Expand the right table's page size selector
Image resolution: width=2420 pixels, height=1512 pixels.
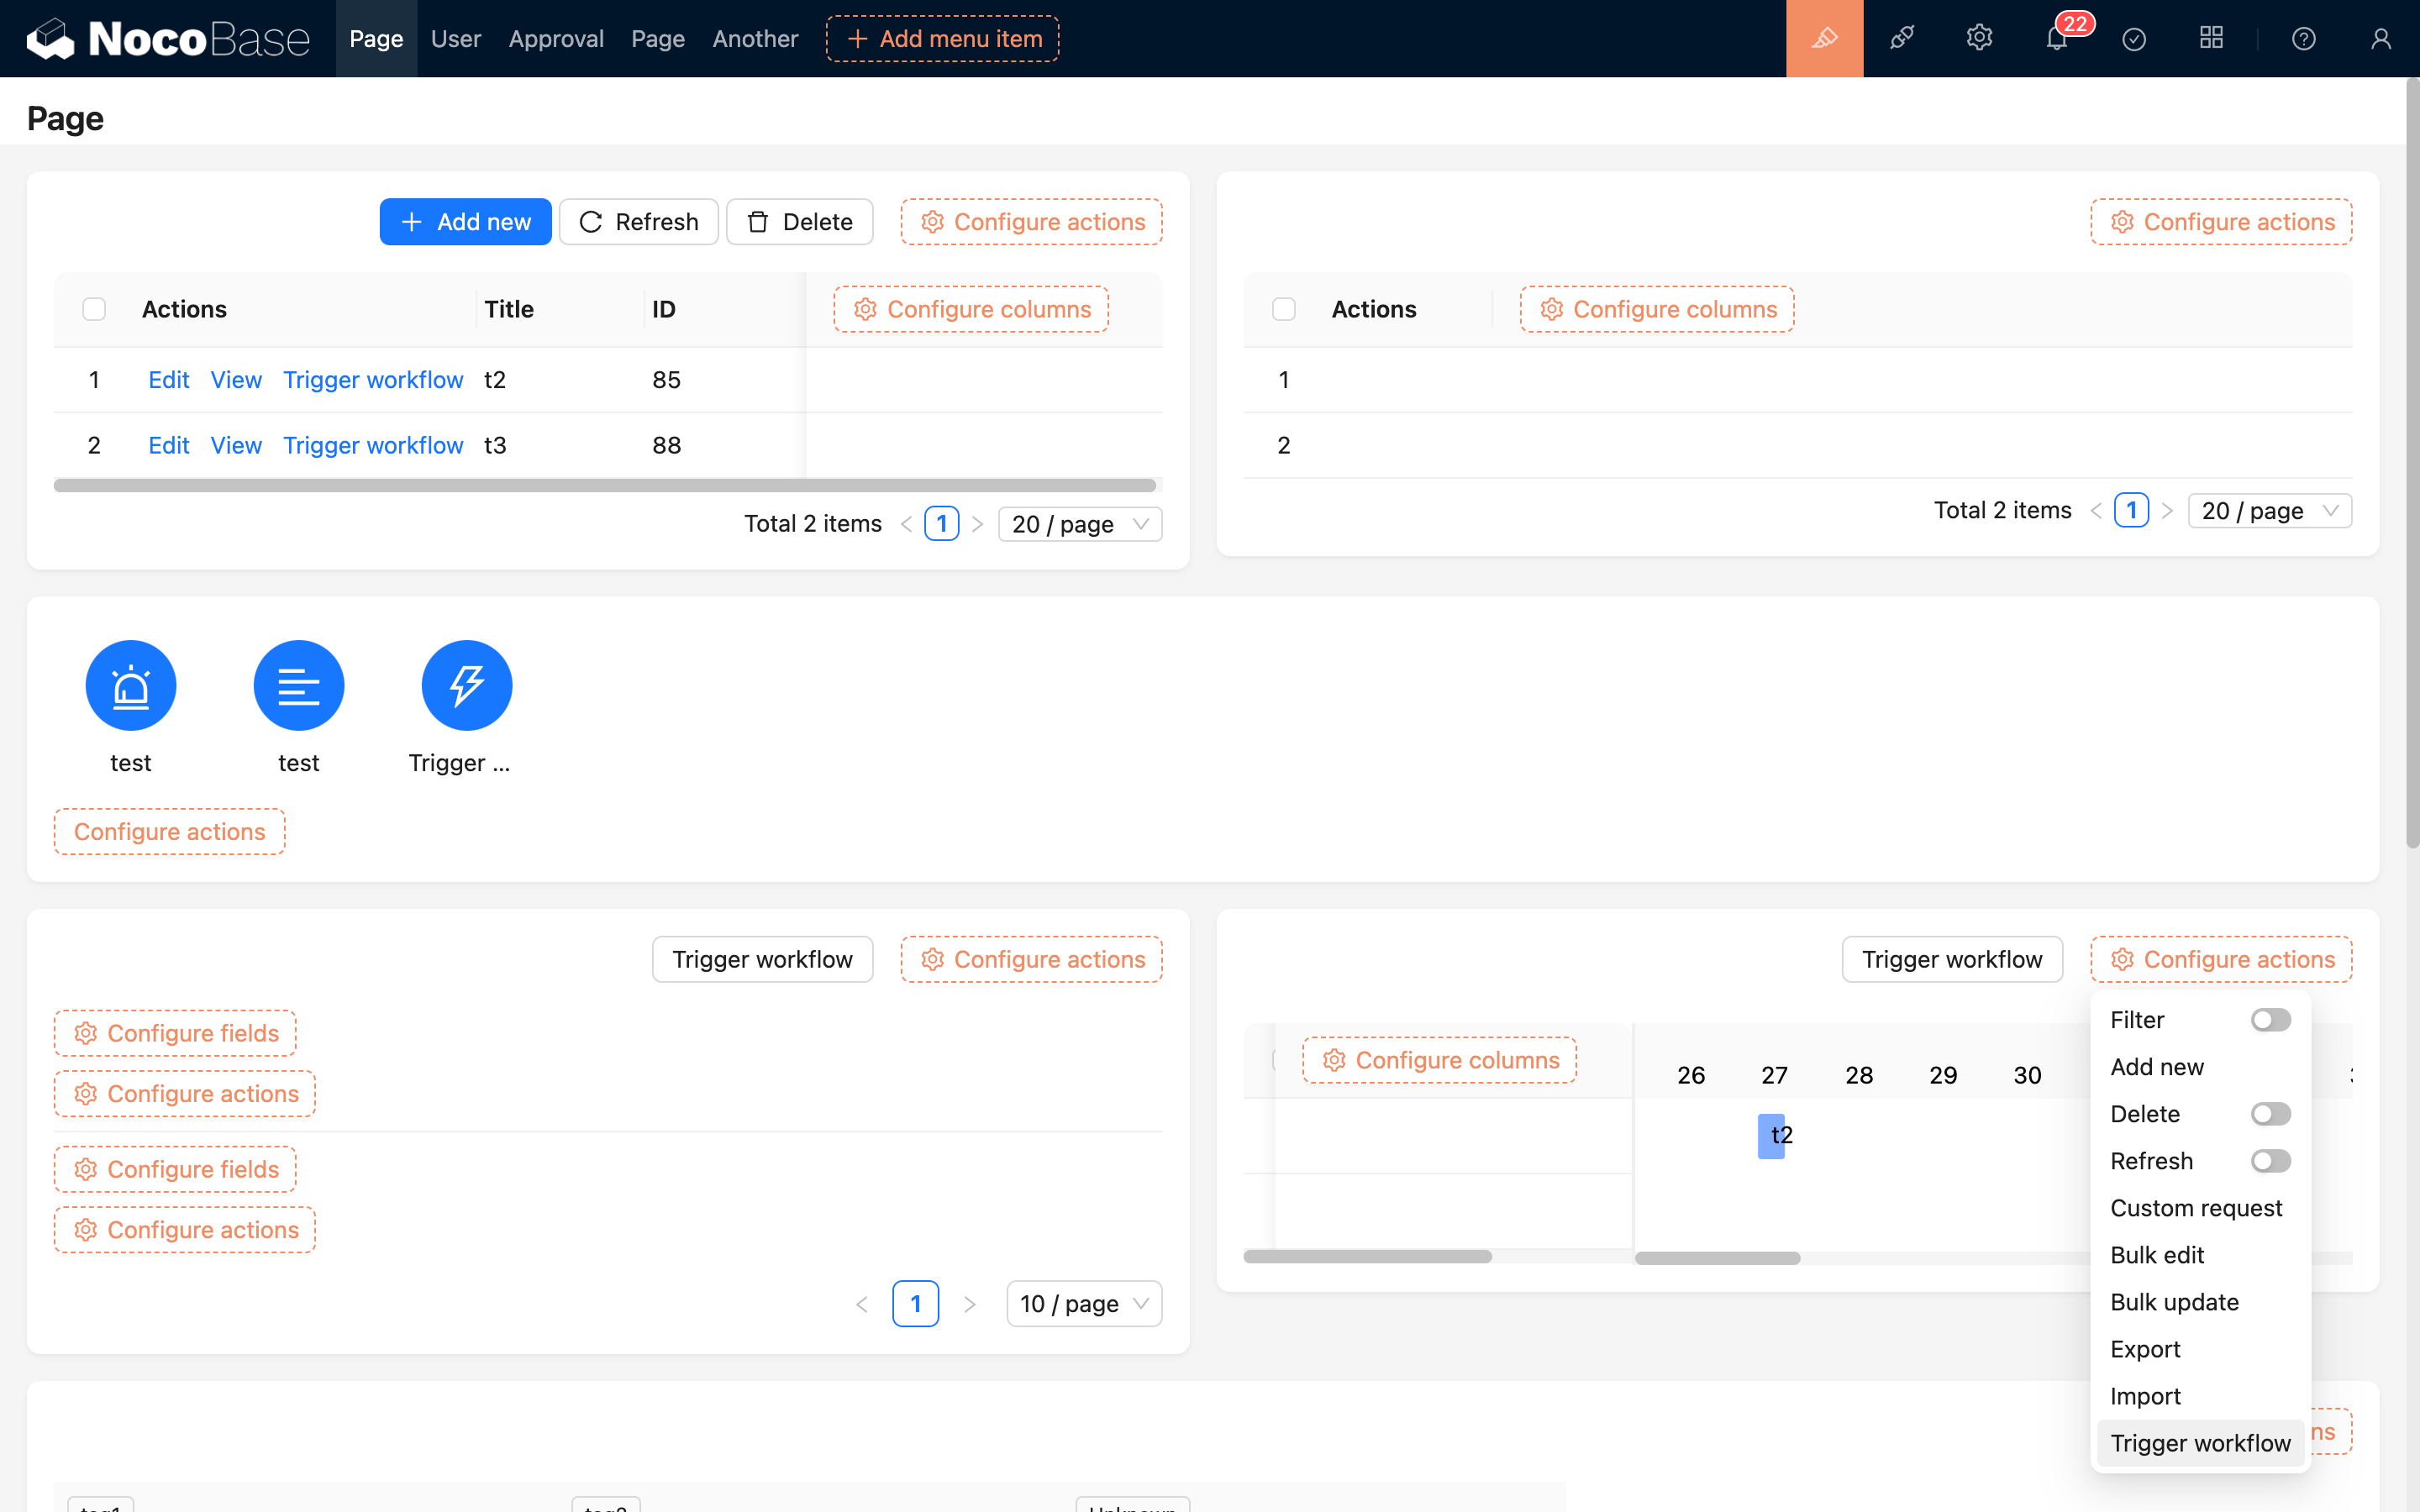2269,510
